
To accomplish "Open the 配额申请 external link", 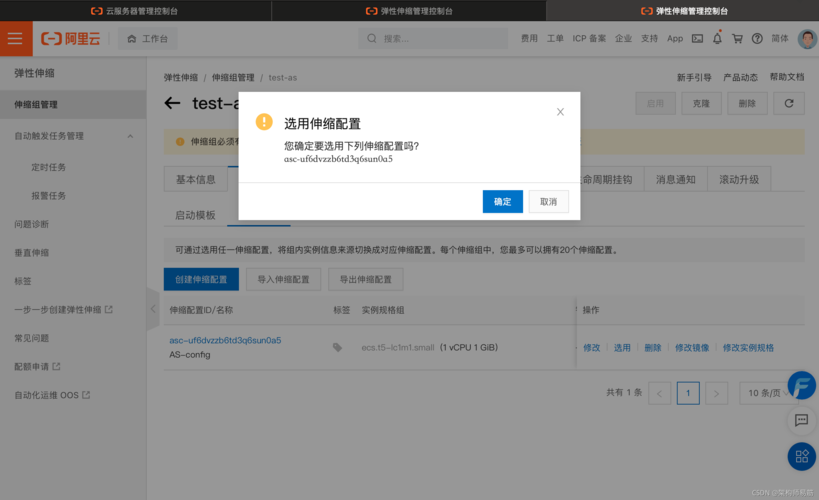I will click(x=37, y=366).
